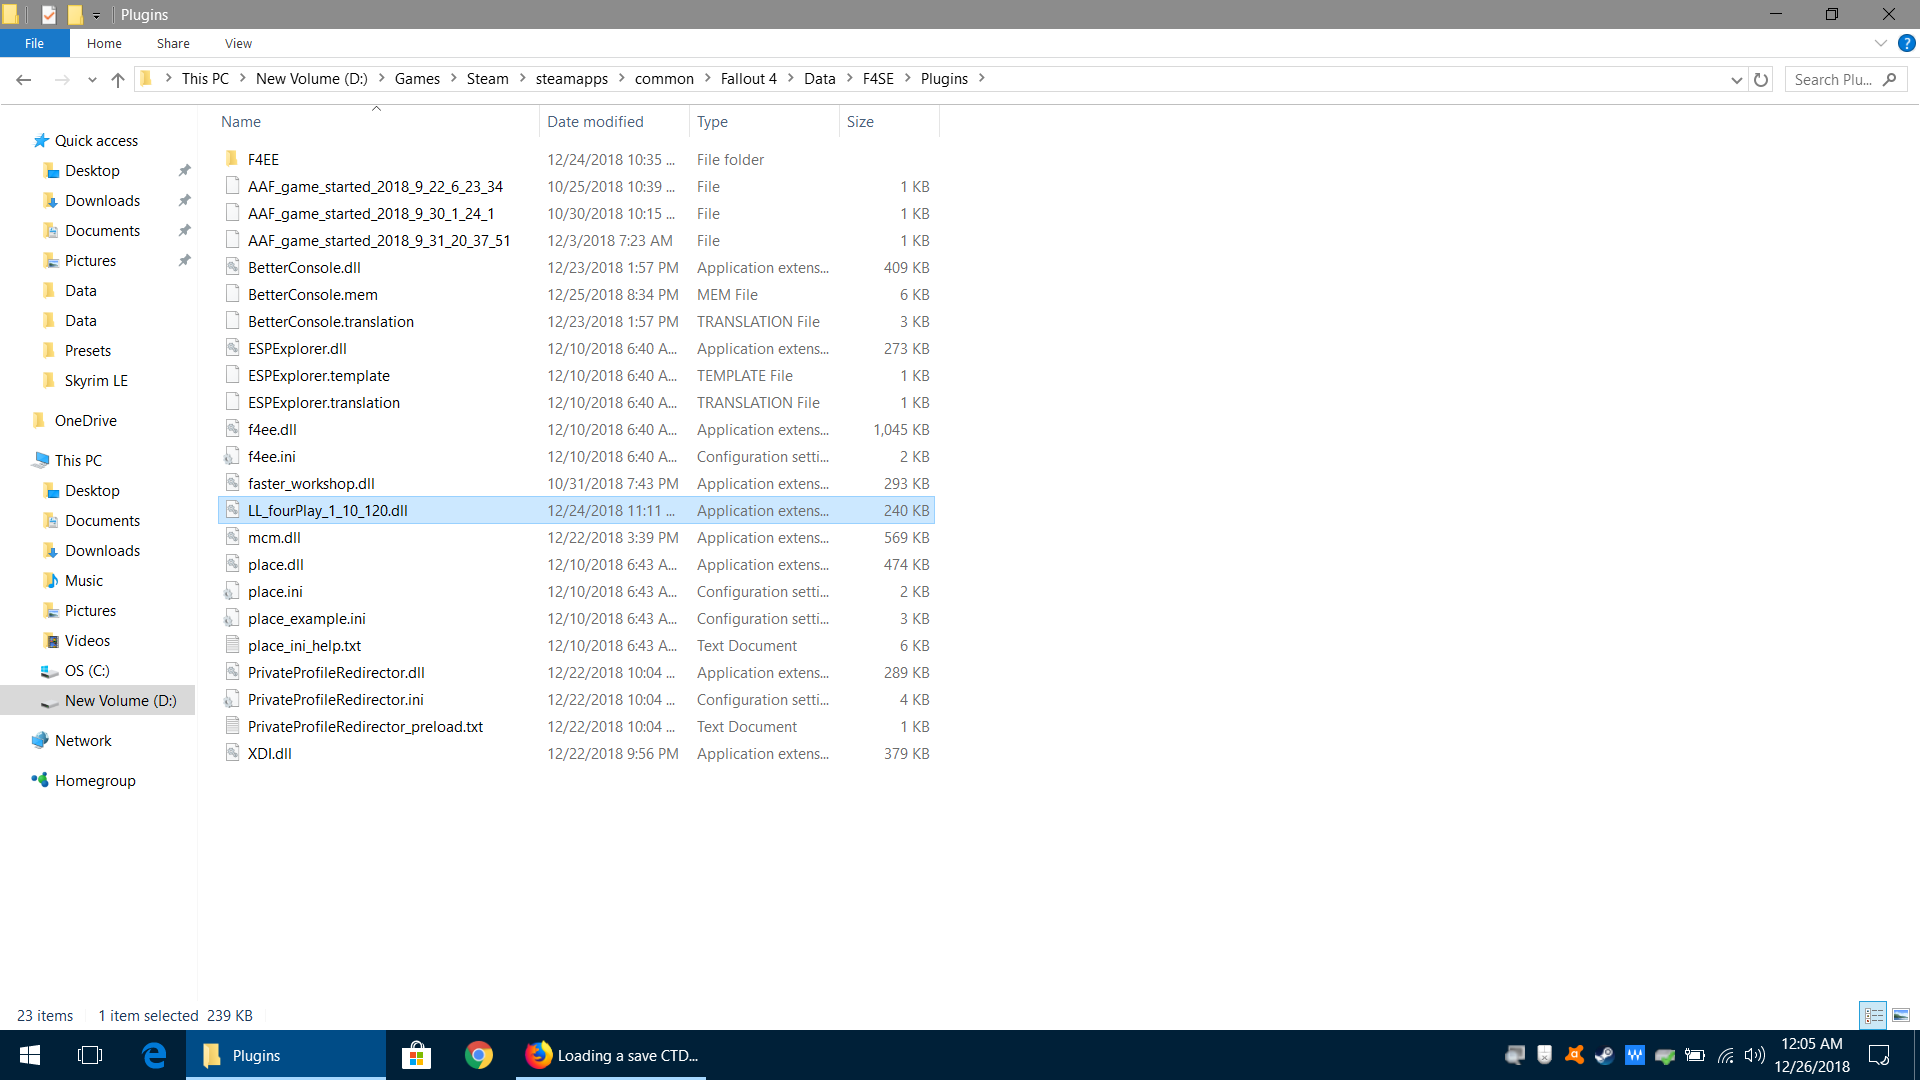The height and width of the screenshot is (1080, 1920).
Task: Open Quick access in navigation pane
Action: [x=96, y=141]
